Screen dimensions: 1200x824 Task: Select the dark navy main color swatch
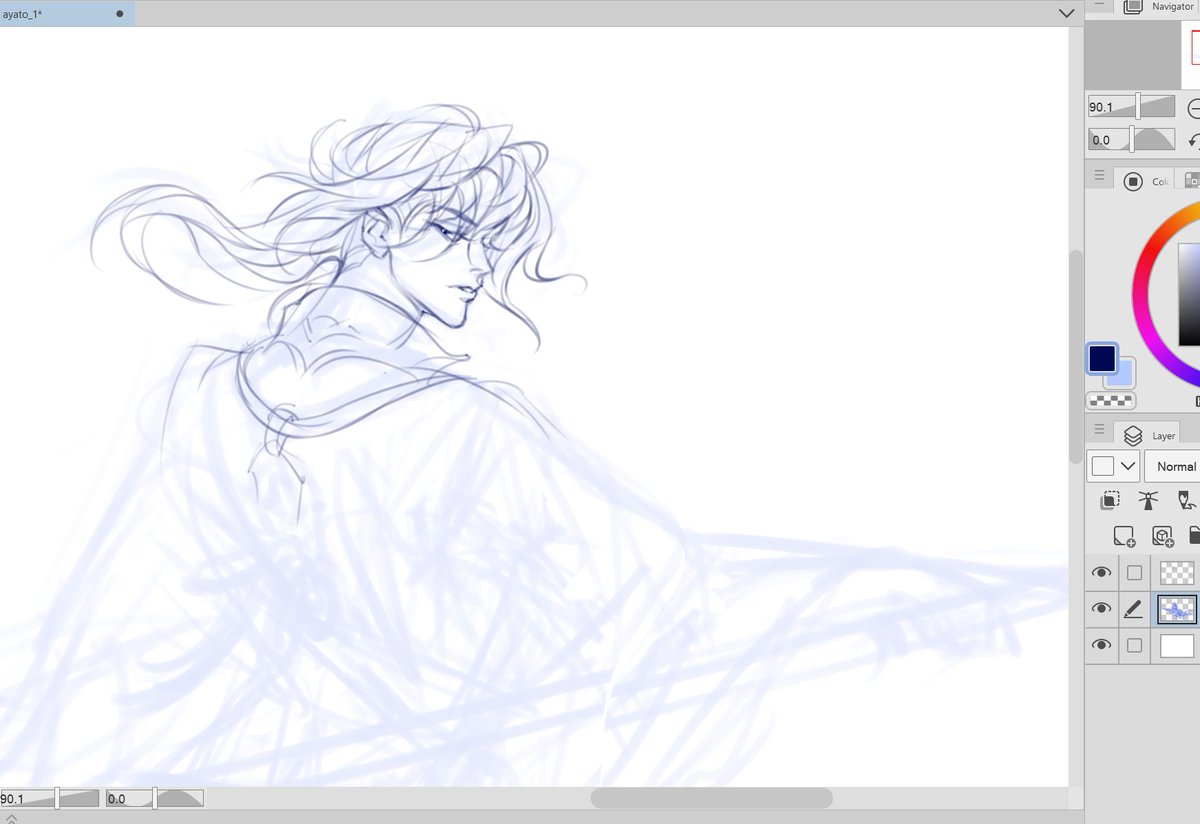point(1102,358)
